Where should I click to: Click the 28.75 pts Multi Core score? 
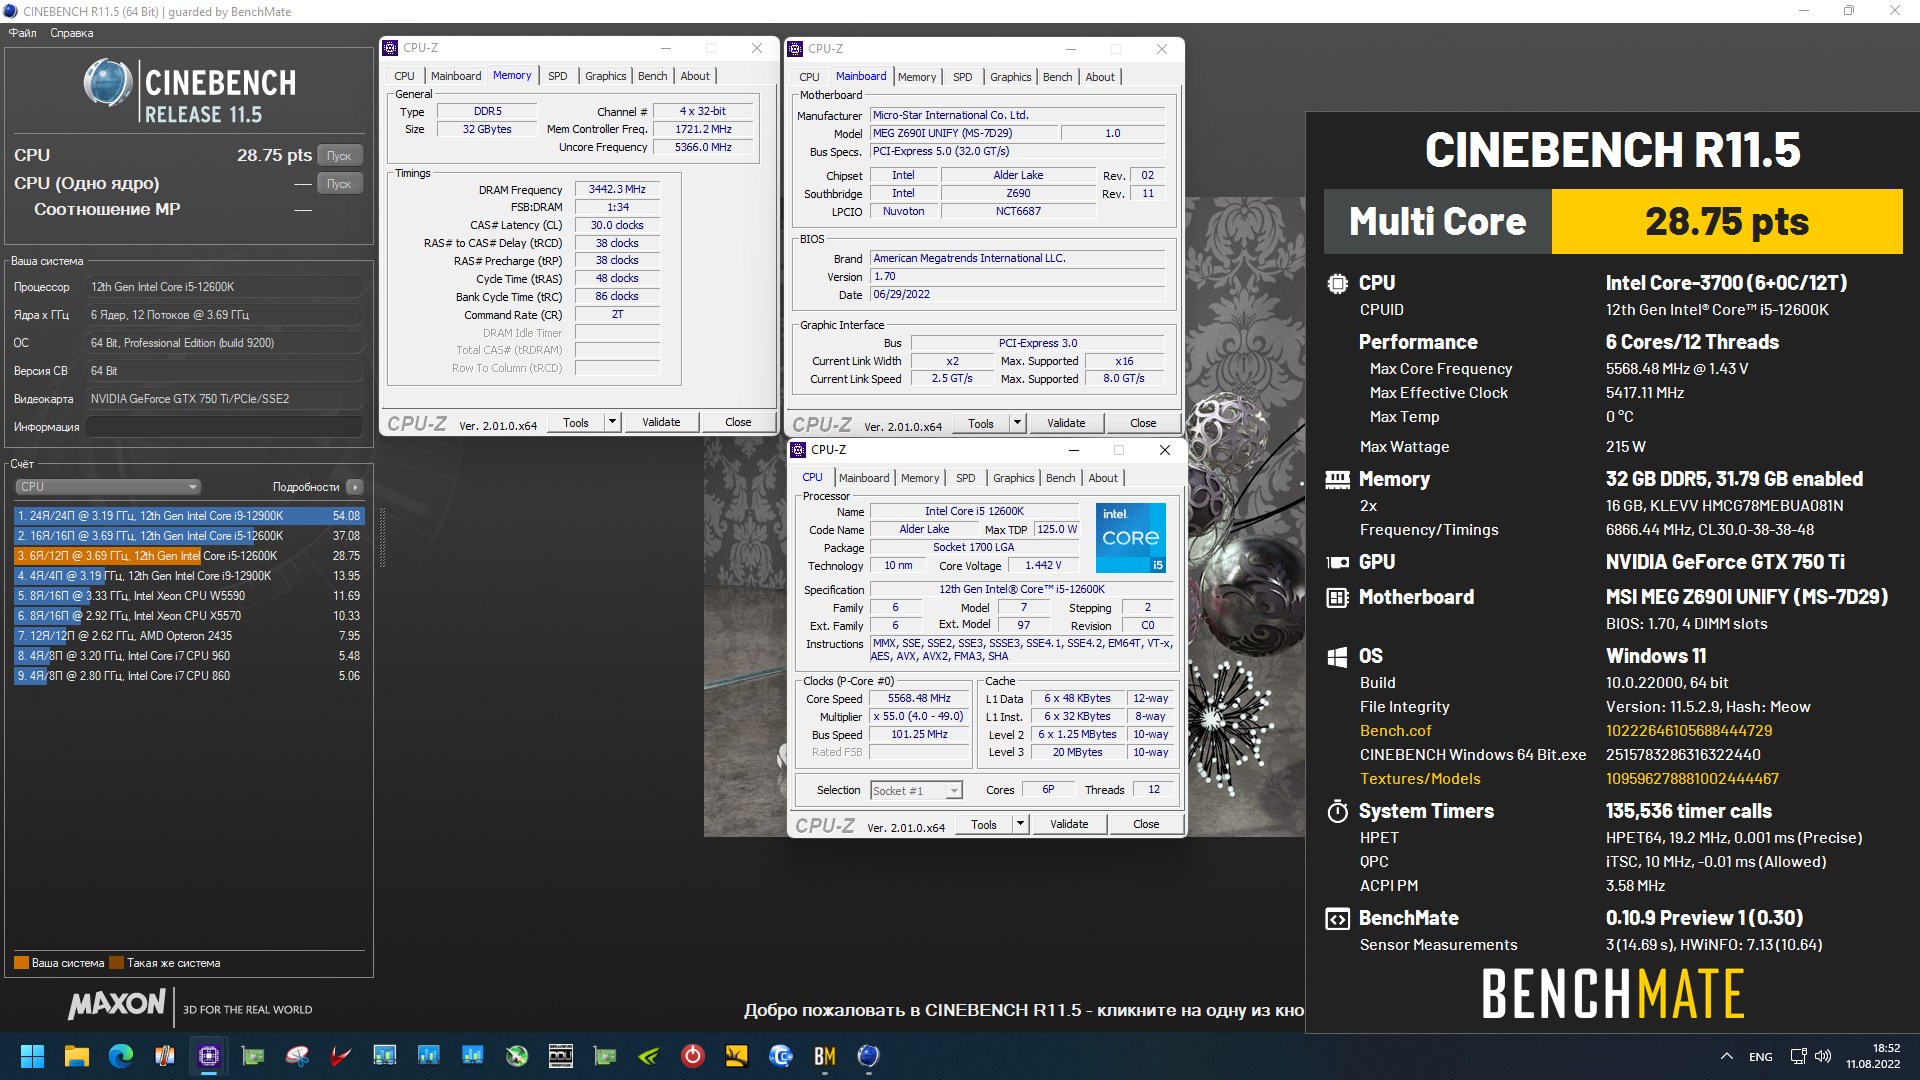pos(1727,221)
